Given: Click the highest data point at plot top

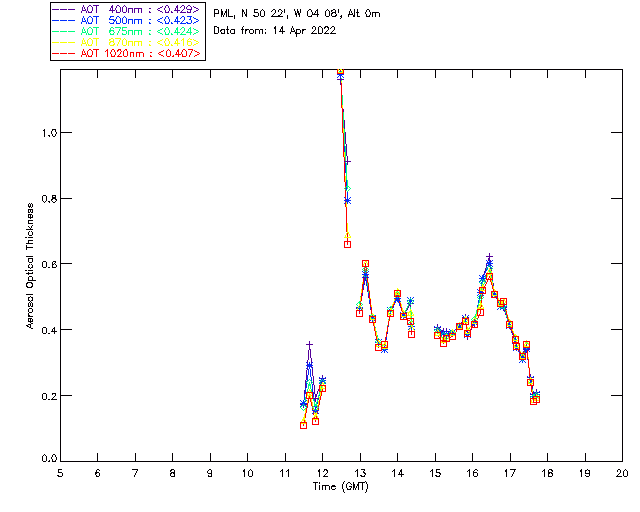Looking at the screenshot, I should (x=340, y=72).
